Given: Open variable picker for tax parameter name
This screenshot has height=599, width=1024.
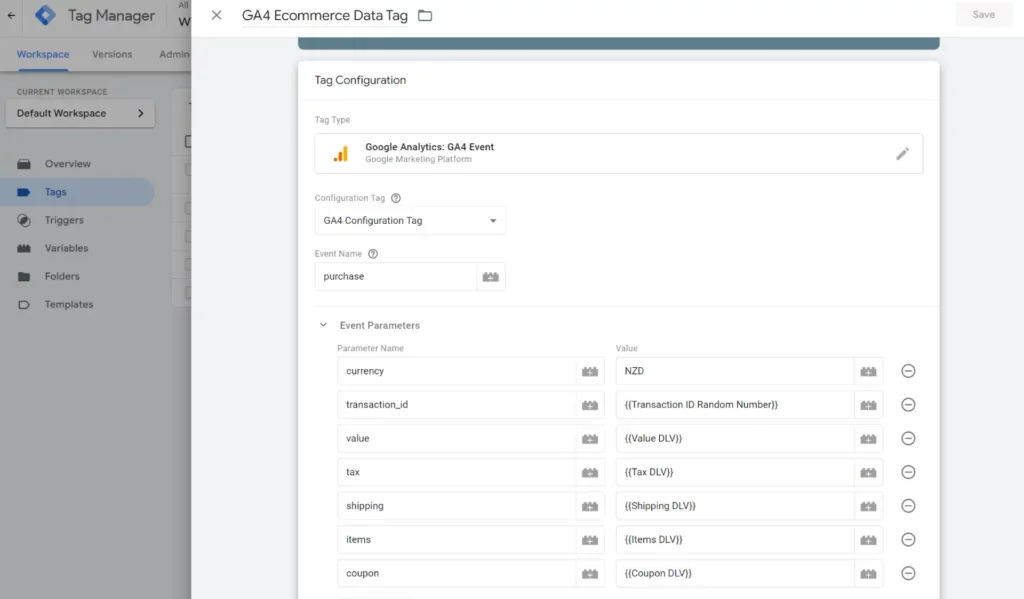Looking at the screenshot, I should point(590,472).
